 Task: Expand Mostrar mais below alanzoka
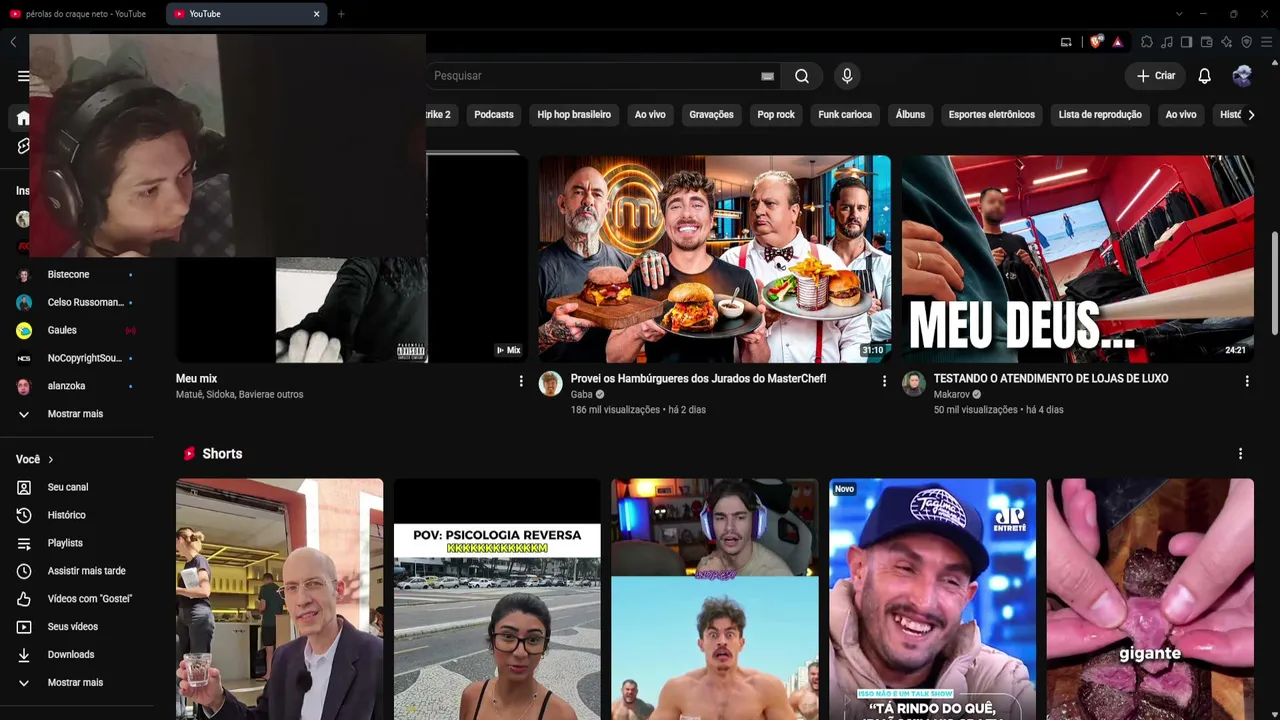pos(77,414)
